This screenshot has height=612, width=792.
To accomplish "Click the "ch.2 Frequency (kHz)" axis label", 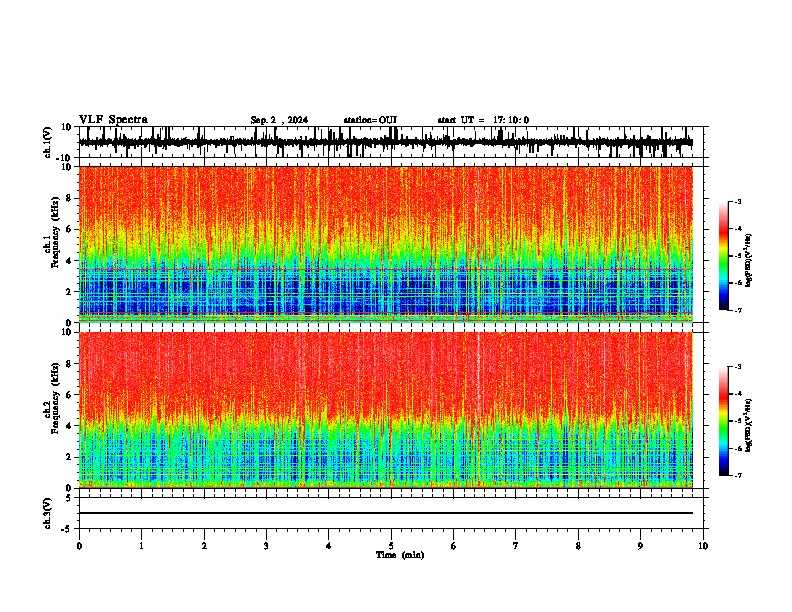I will pos(52,398).
